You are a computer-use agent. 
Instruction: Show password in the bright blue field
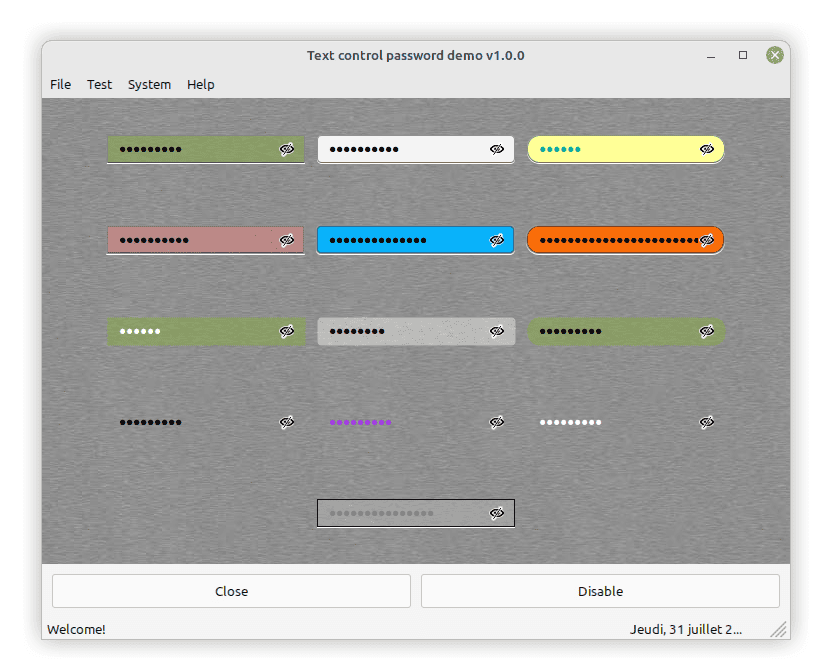(x=497, y=240)
